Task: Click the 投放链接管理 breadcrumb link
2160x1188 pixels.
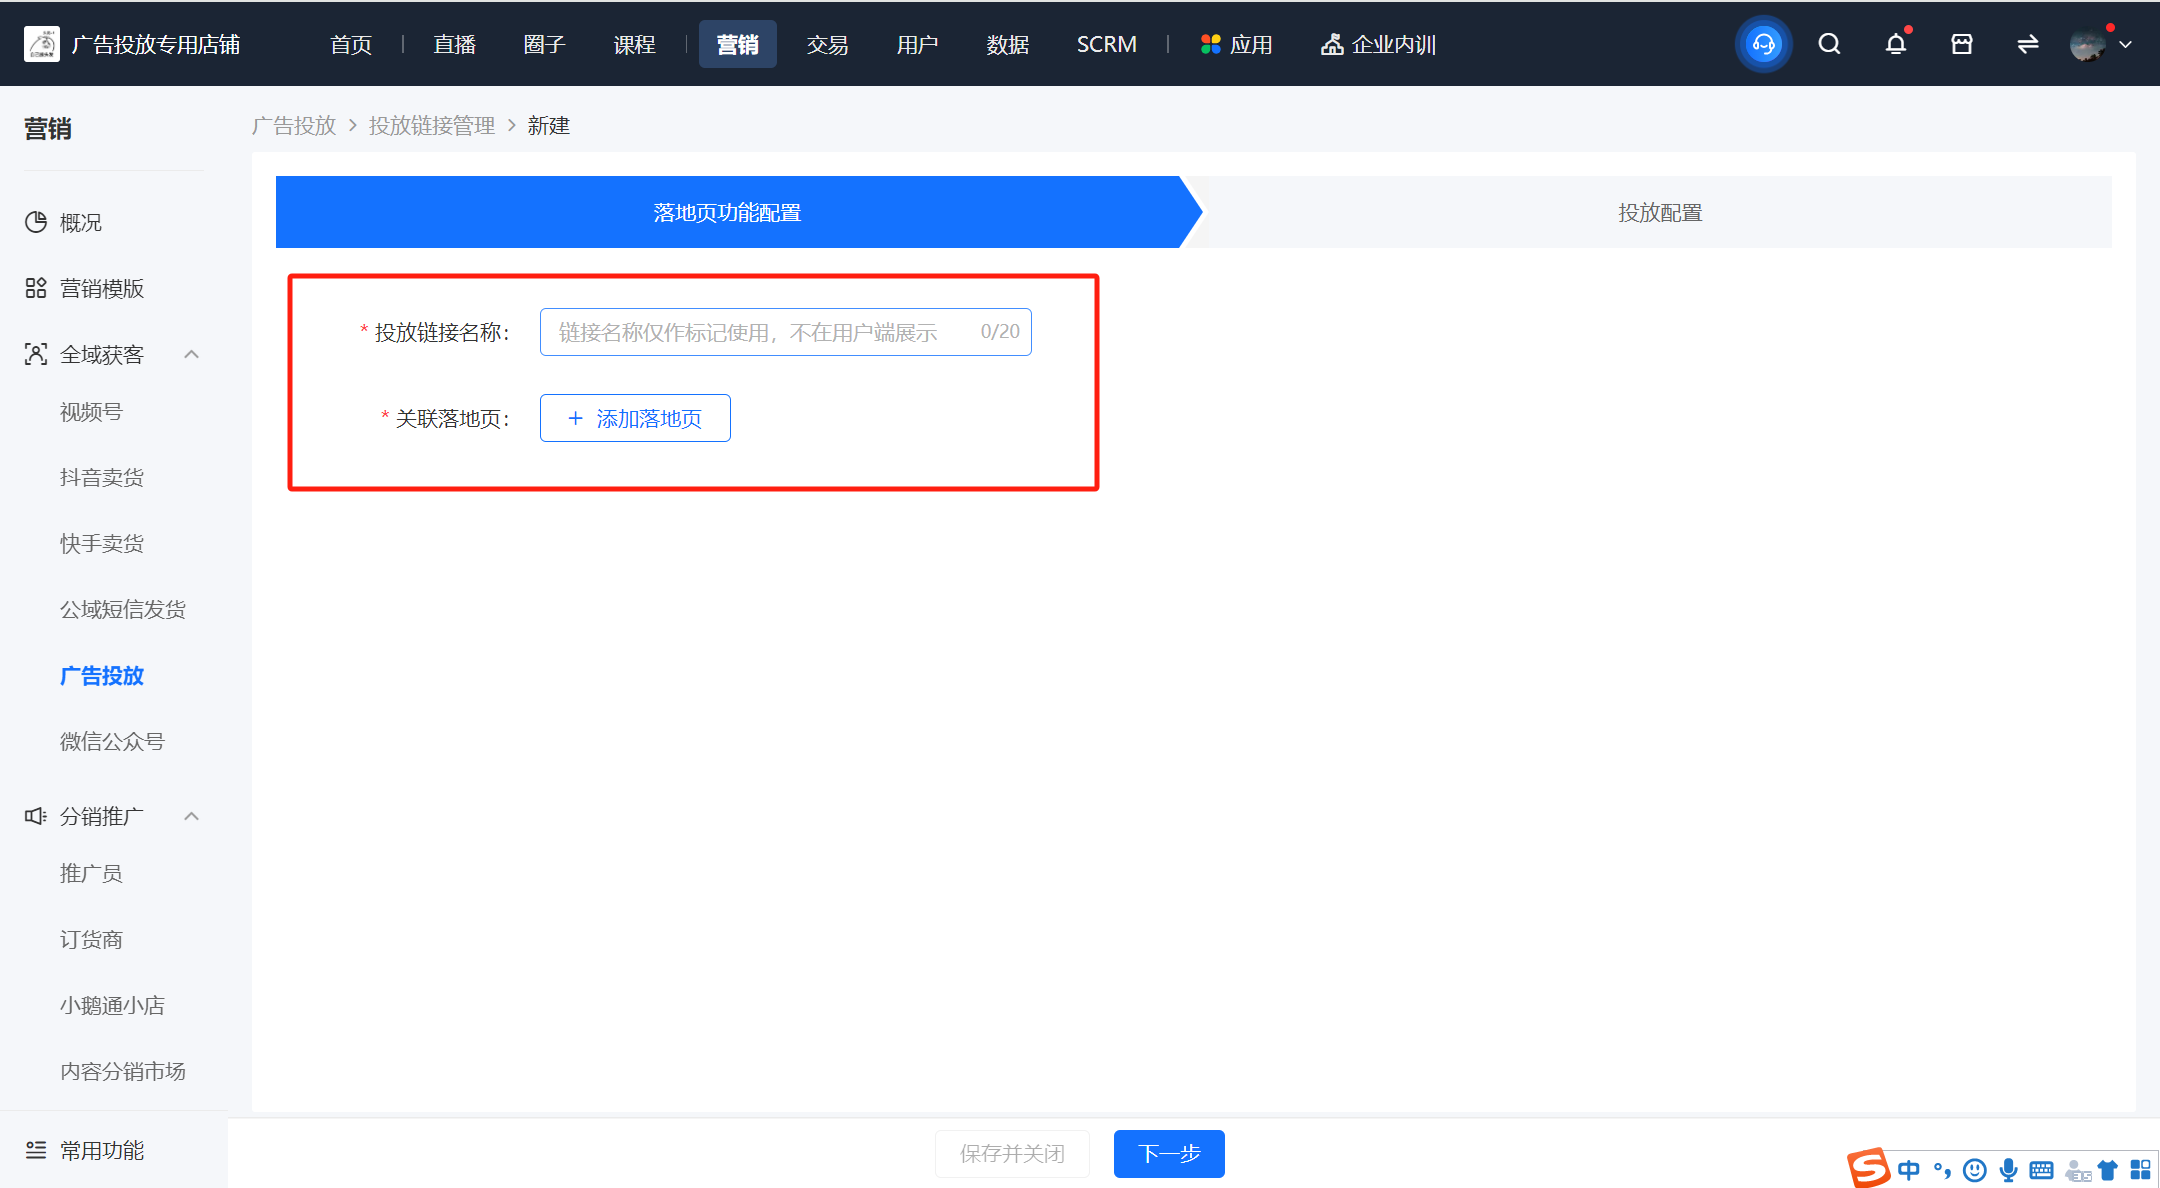Action: [432, 125]
